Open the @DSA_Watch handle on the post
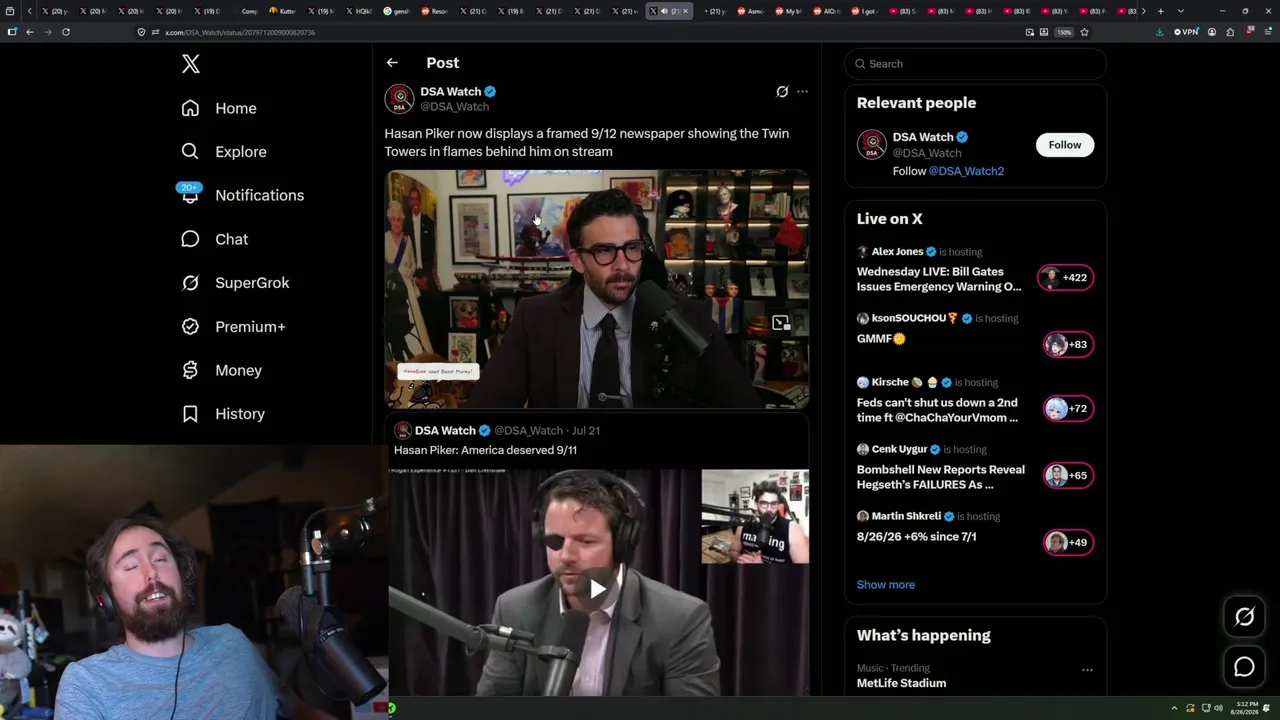The height and width of the screenshot is (720, 1280). pyautogui.click(x=454, y=107)
